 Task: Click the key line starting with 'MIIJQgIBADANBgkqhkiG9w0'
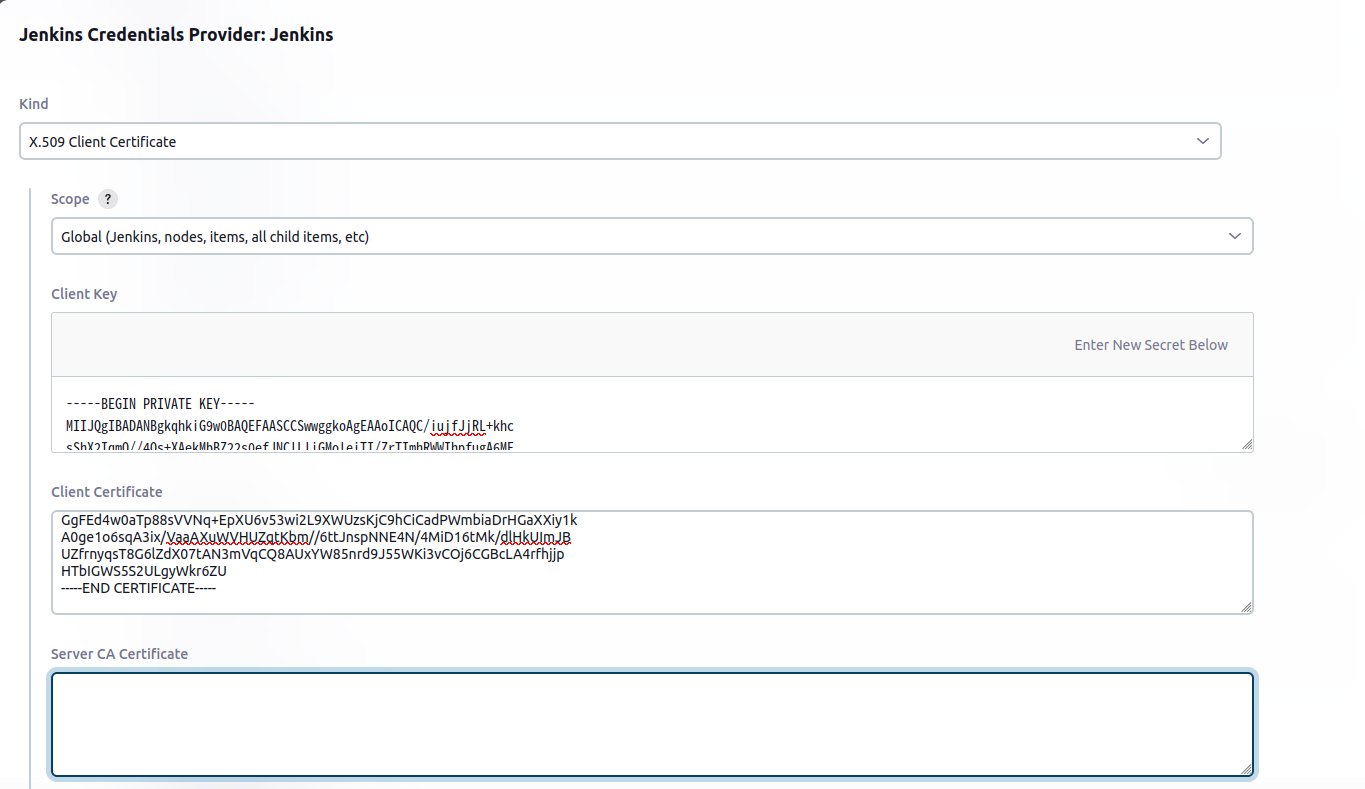[x=290, y=426]
